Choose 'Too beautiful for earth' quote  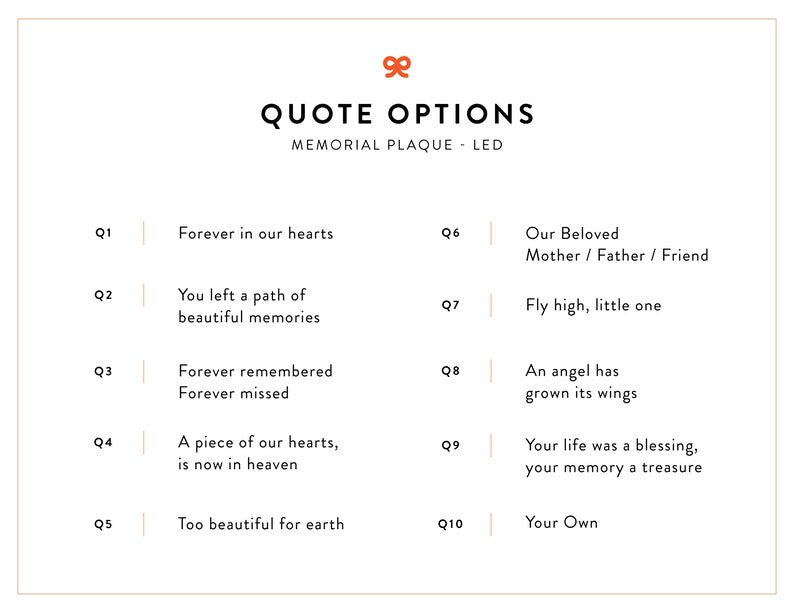[261, 524]
